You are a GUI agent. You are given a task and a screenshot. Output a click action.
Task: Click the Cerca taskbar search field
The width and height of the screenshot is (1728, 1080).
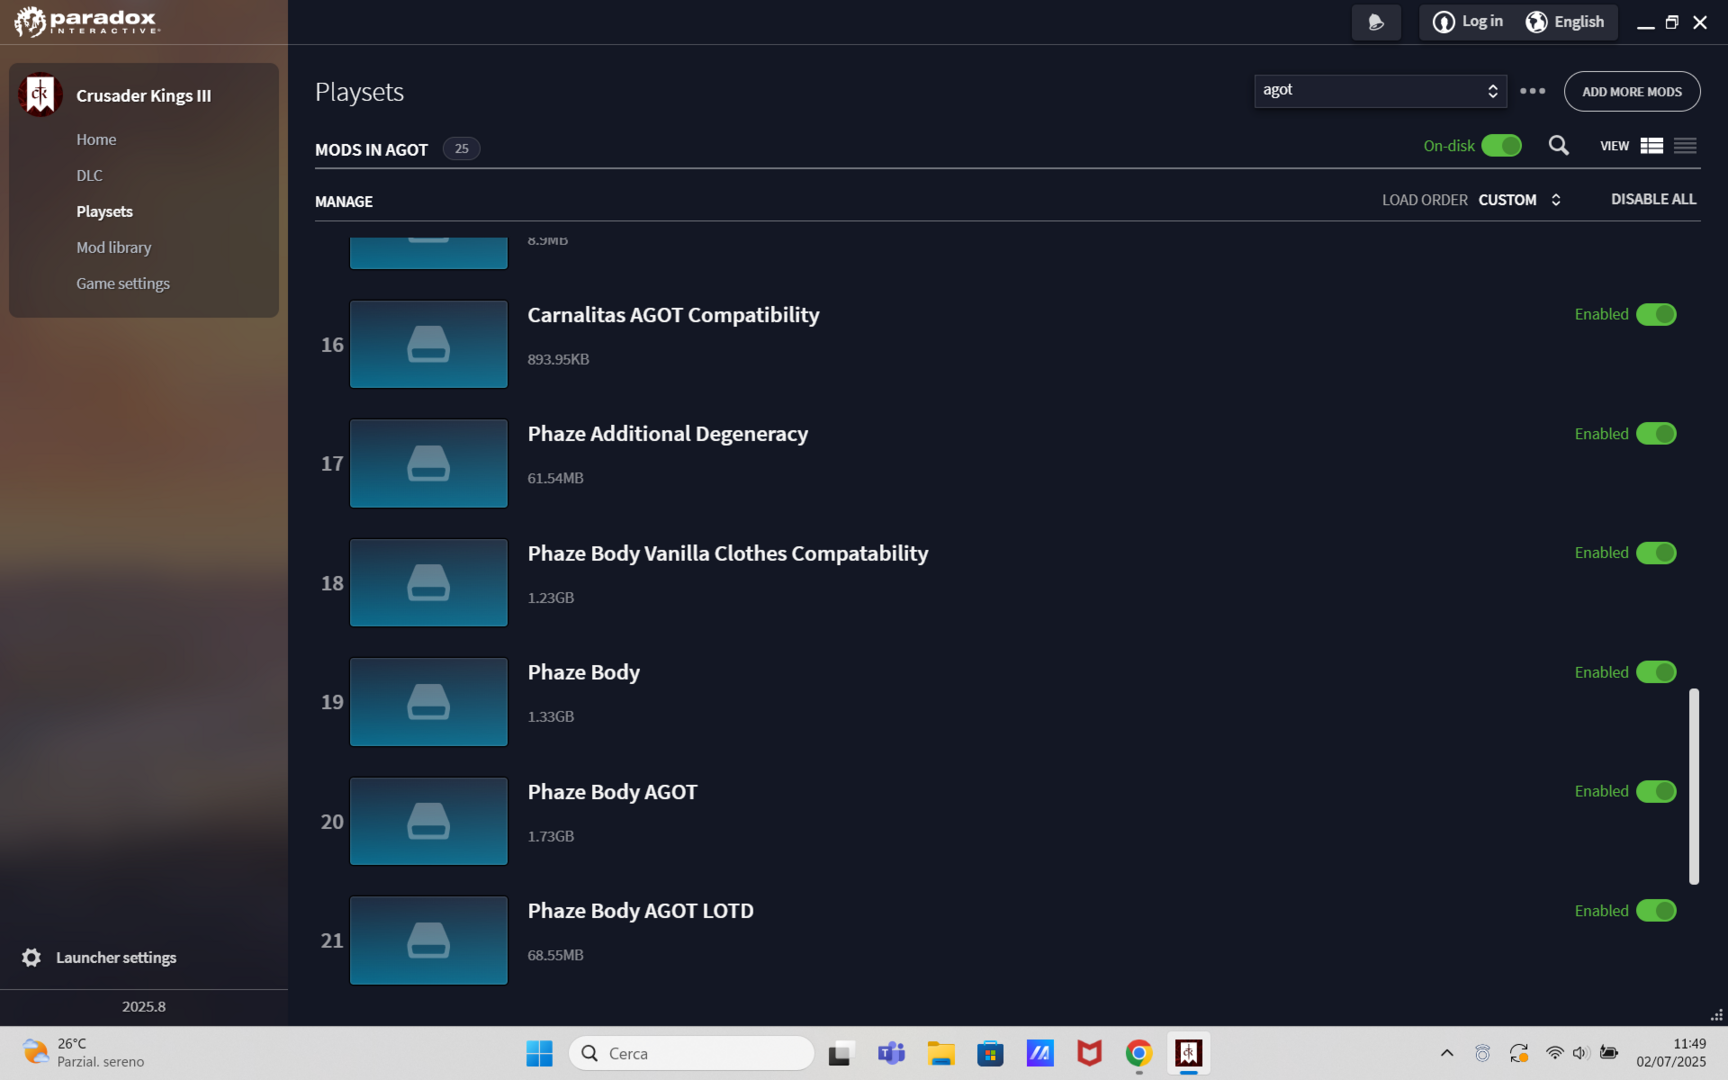coord(691,1053)
